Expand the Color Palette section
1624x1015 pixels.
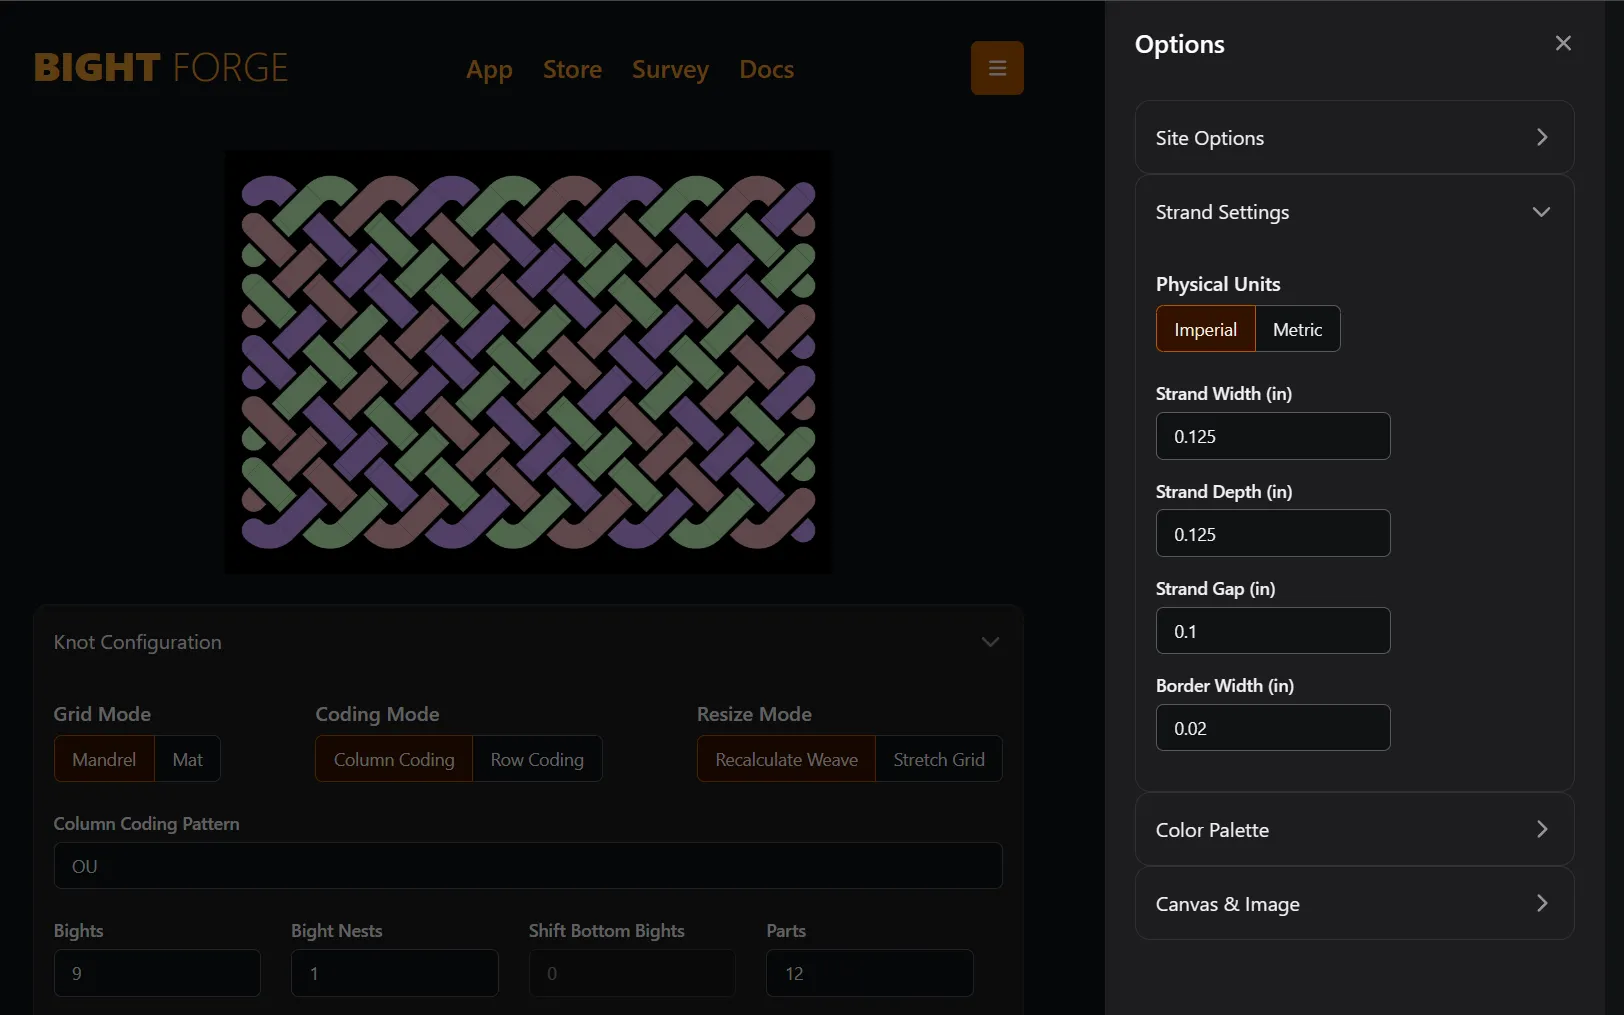pyautogui.click(x=1353, y=830)
